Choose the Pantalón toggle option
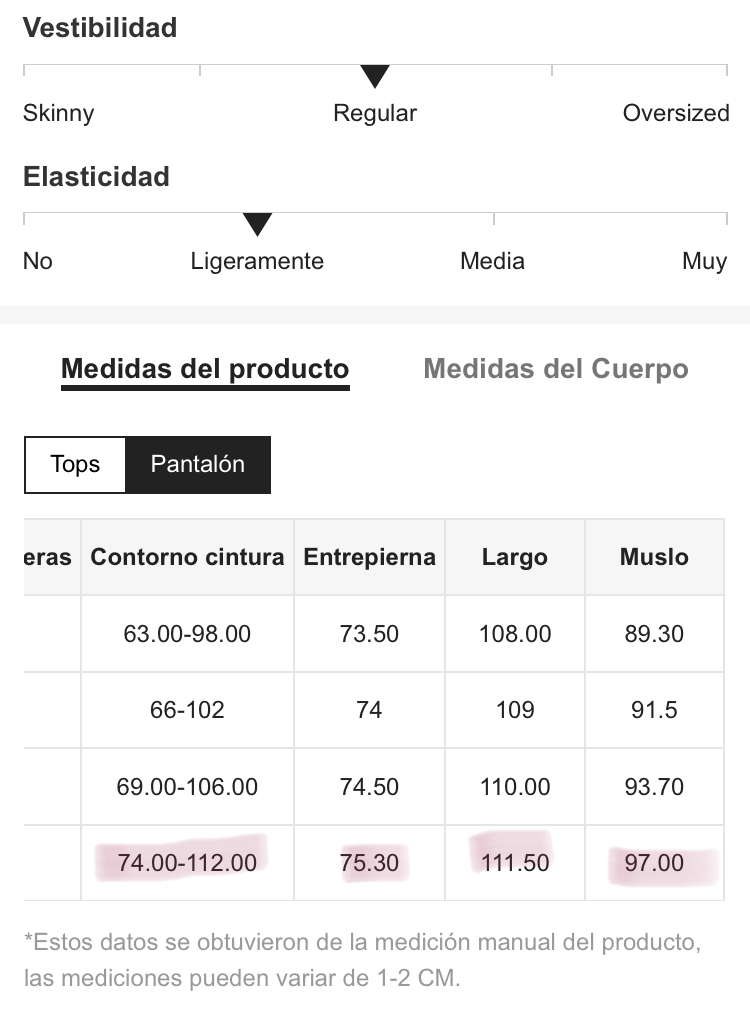Image resolution: width=750 pixels, height=1017 pixels. click(x=198, y=464)
